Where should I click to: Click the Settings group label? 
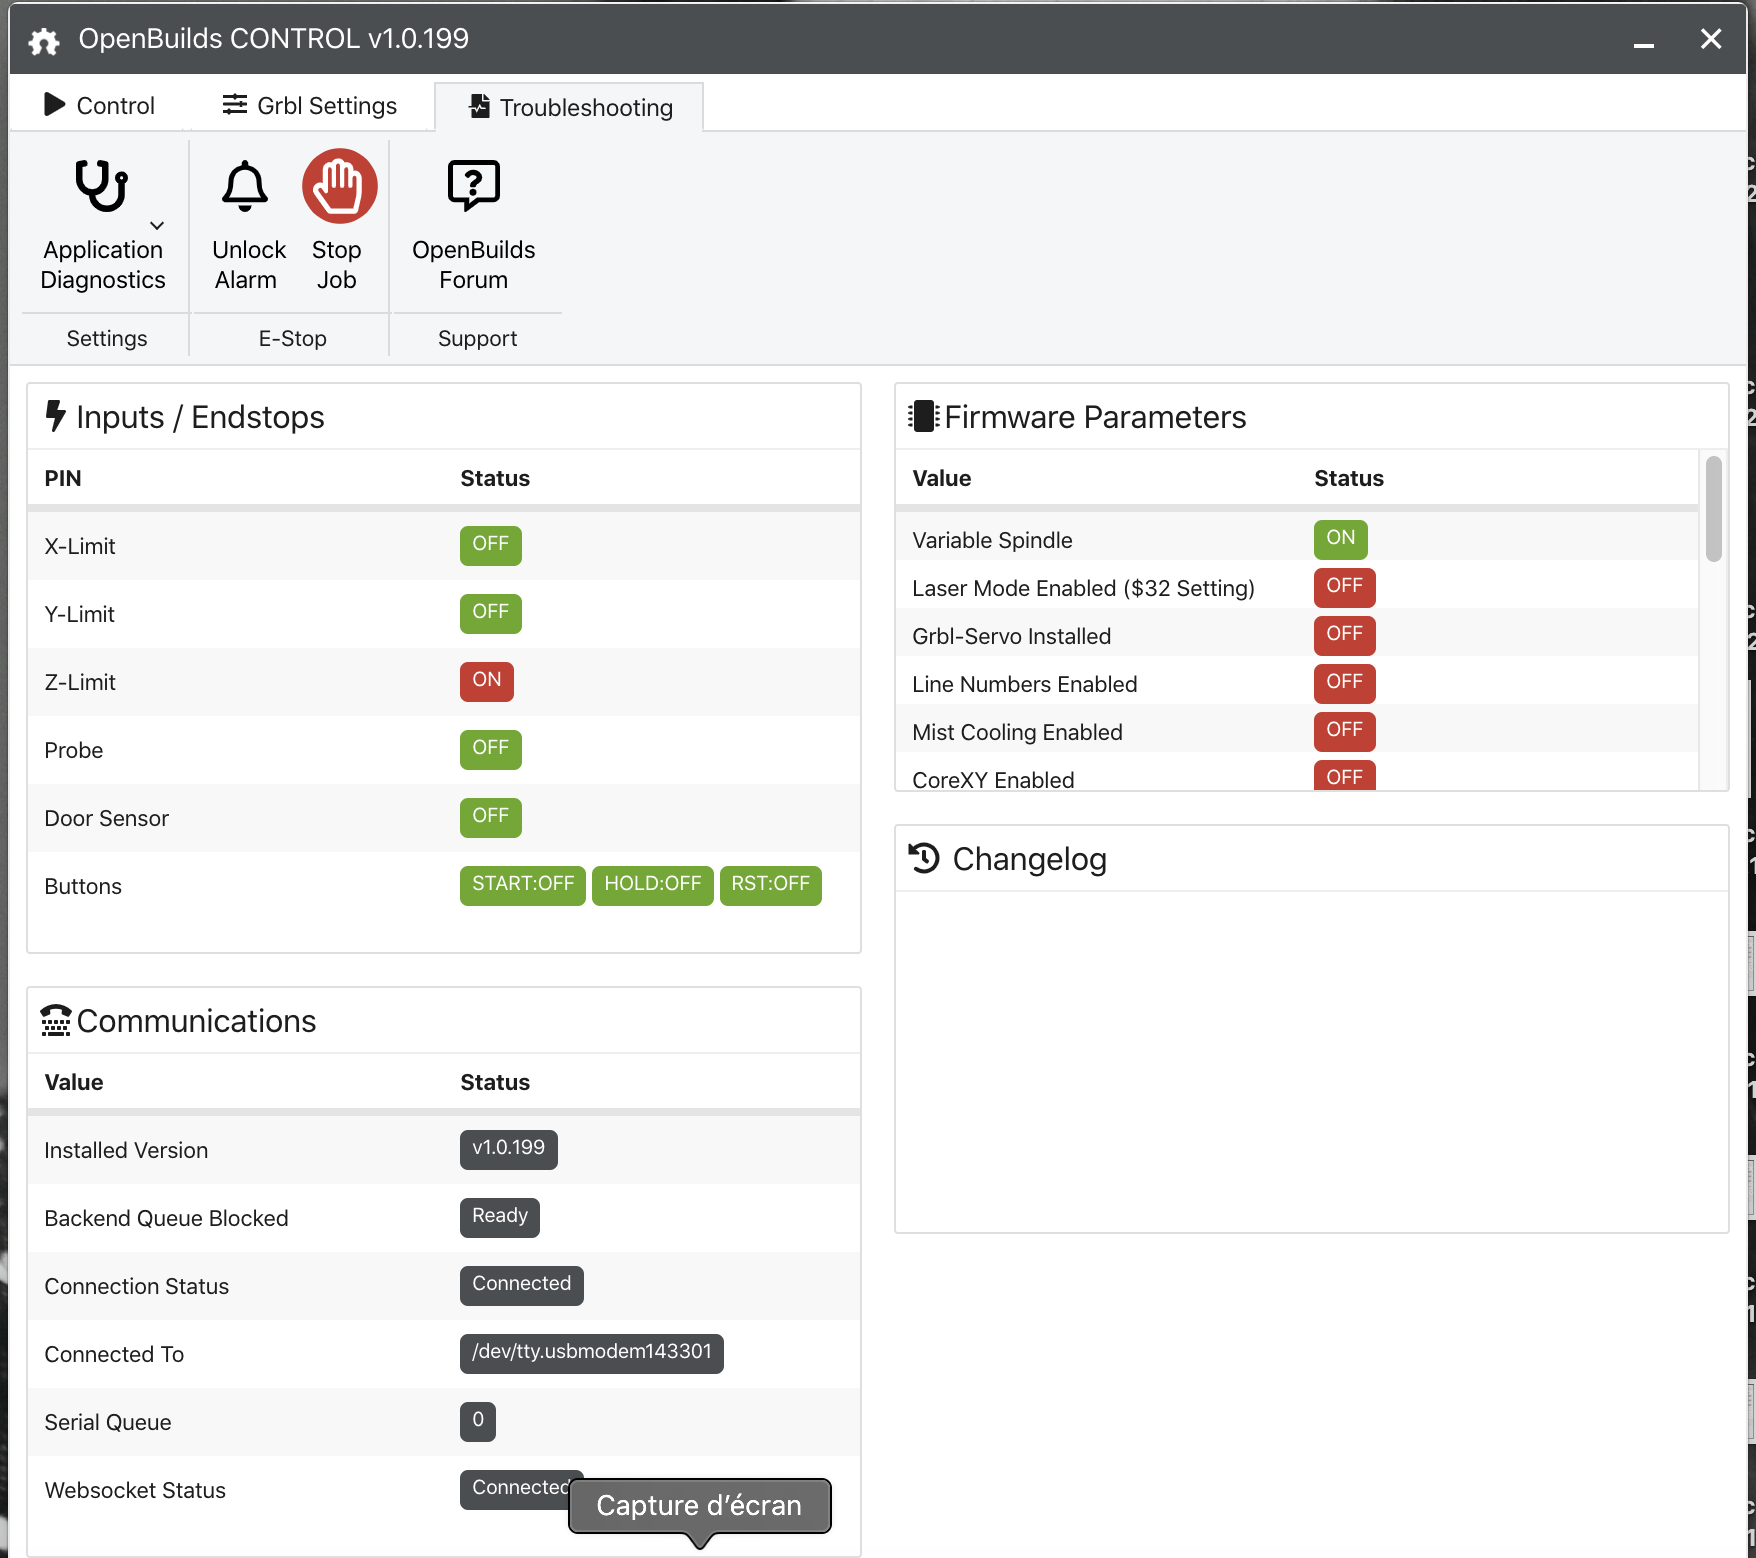coord(107,338)
